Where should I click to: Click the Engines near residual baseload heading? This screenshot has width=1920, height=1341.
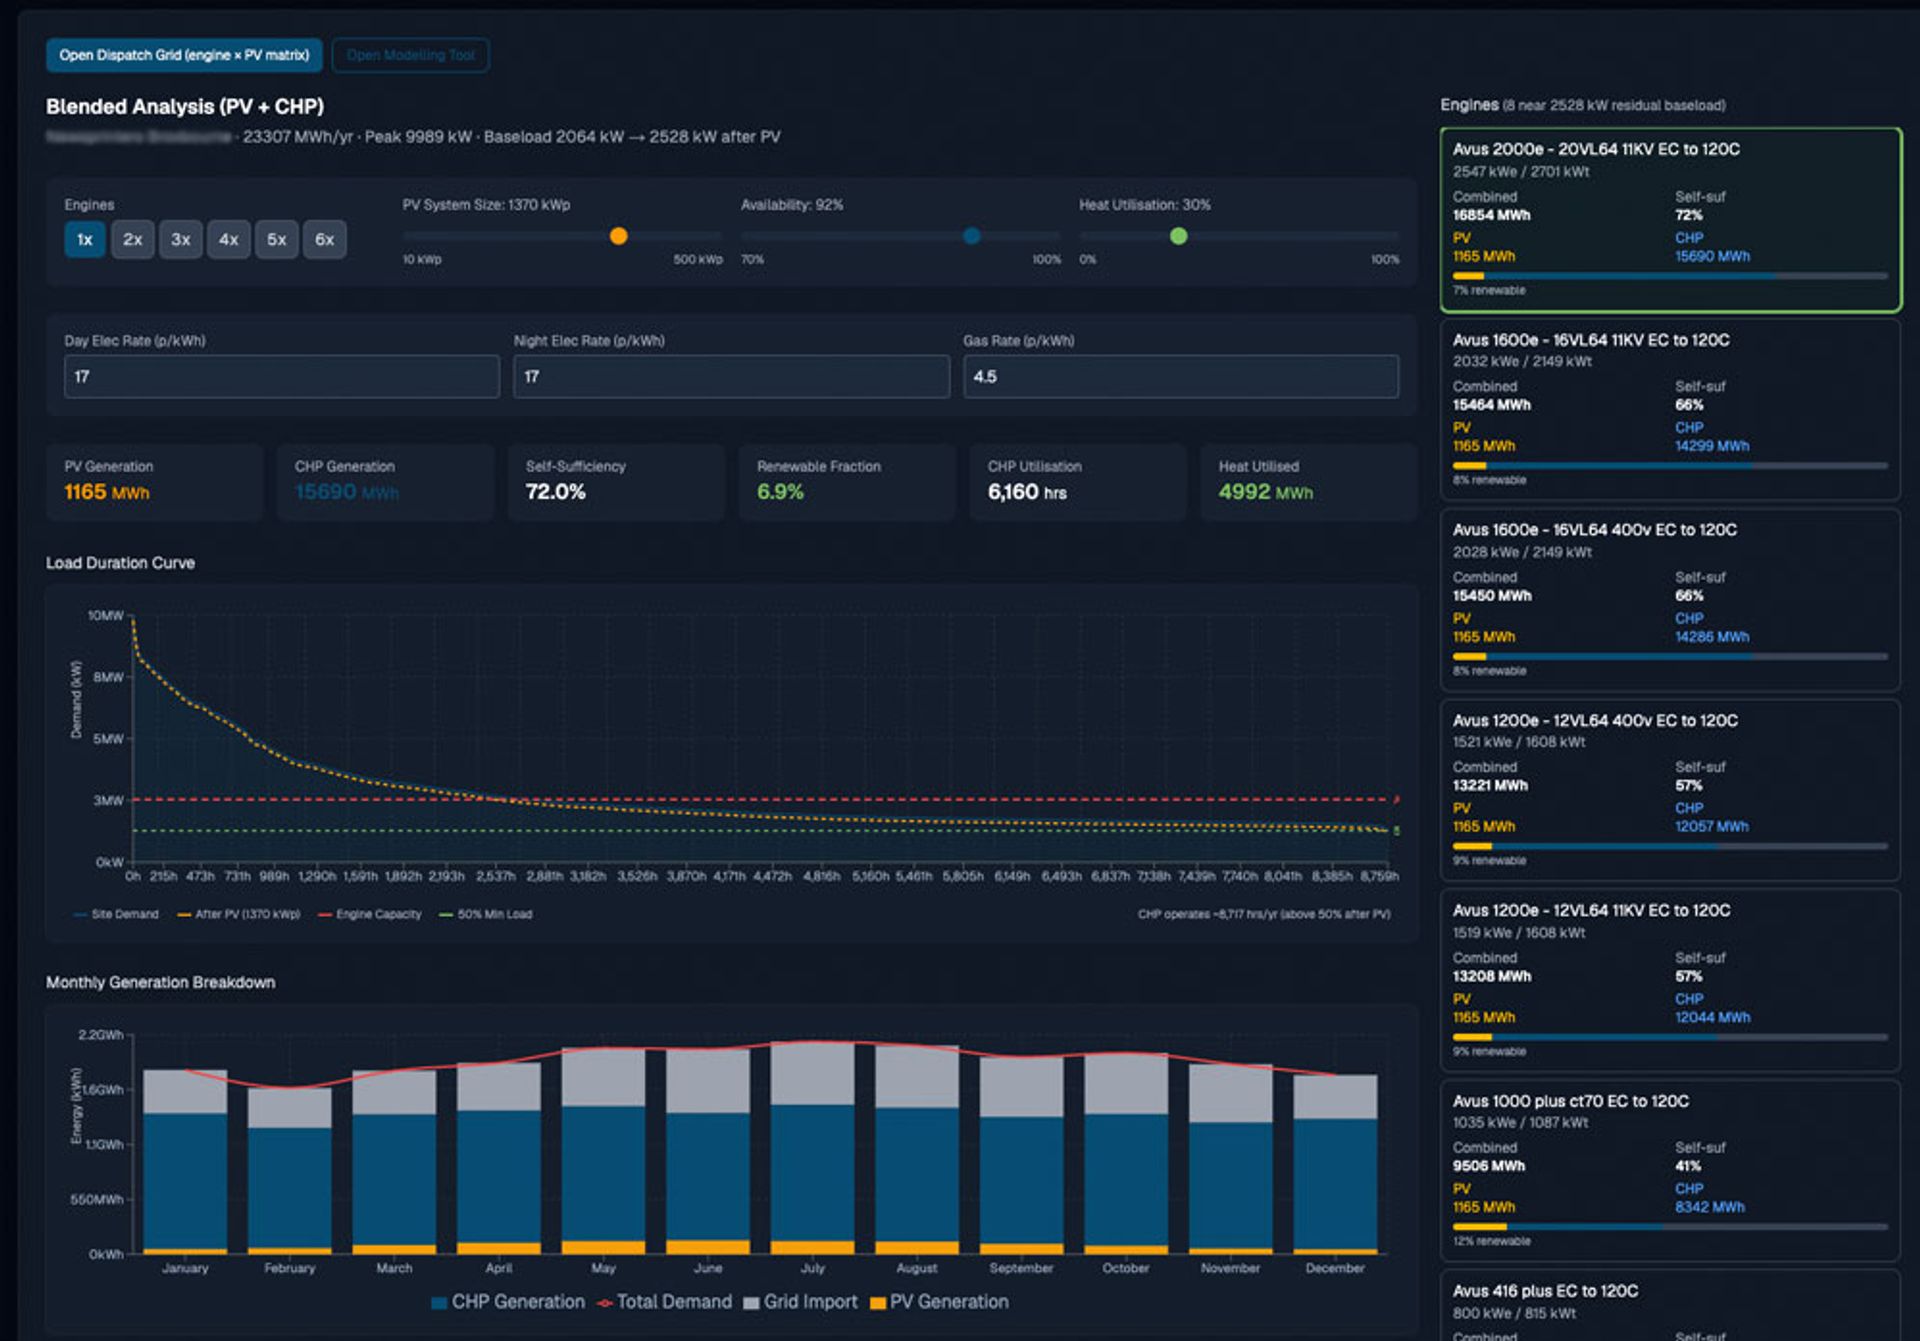1583,105
